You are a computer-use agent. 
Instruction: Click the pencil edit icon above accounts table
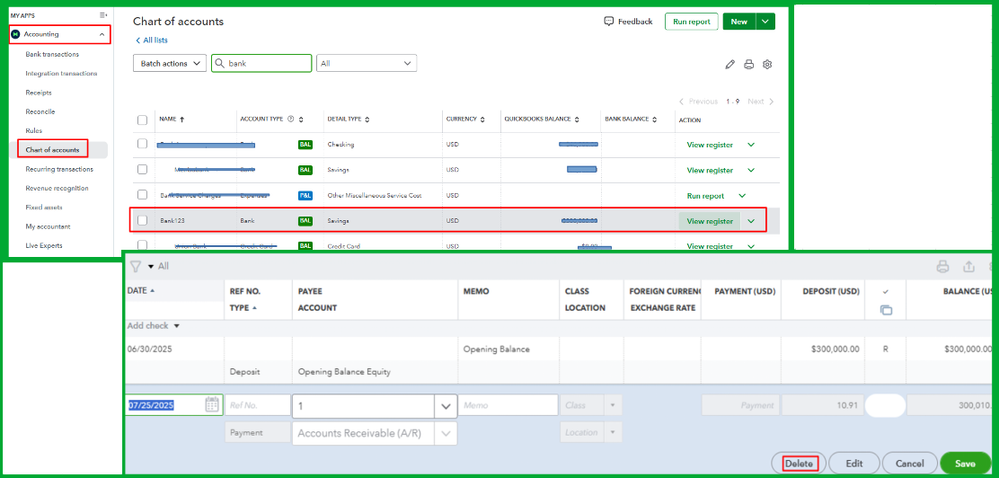pos(730,64)
